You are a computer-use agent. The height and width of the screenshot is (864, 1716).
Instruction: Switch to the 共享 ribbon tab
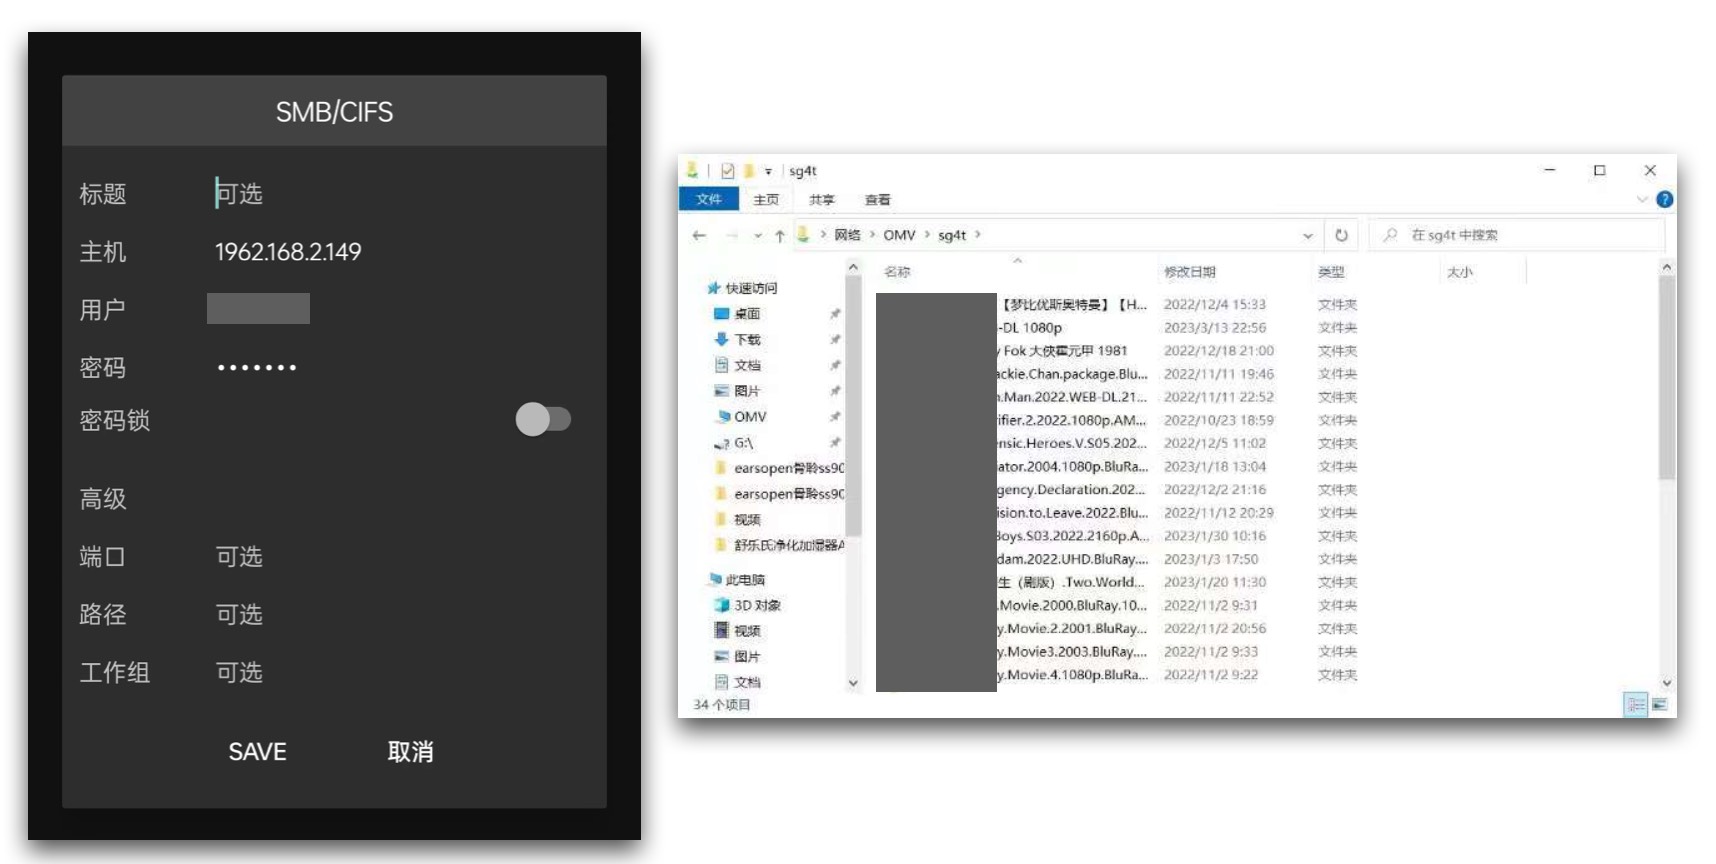[822, 200]
